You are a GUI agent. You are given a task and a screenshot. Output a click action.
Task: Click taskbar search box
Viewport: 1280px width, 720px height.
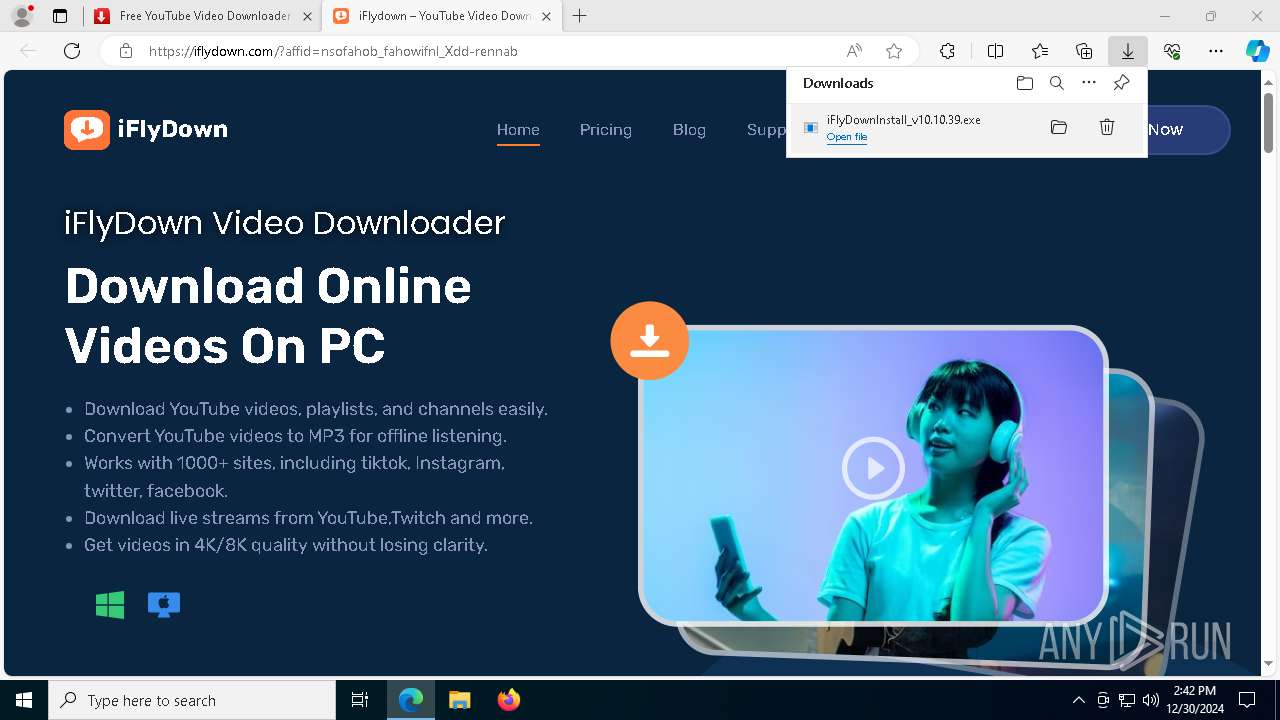[x=192, y=700]
